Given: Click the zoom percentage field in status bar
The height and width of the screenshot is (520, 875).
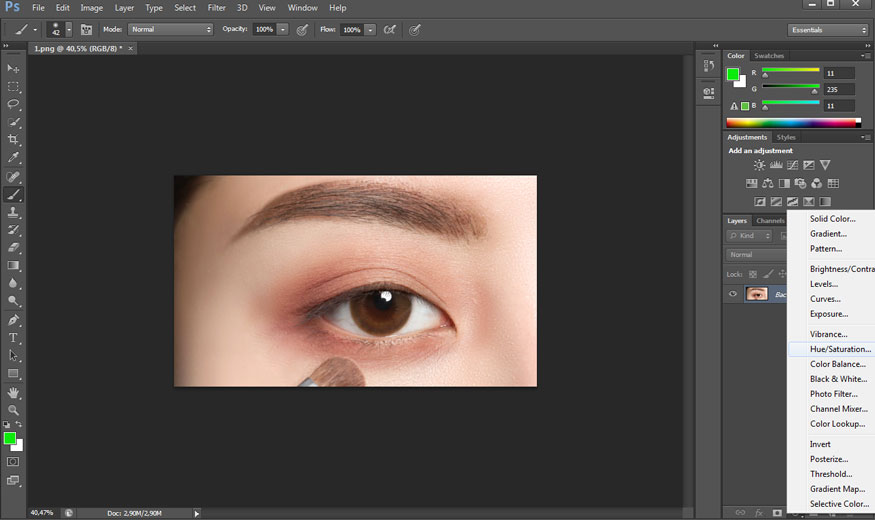Looking at the screenshot, I should (43, 513).
